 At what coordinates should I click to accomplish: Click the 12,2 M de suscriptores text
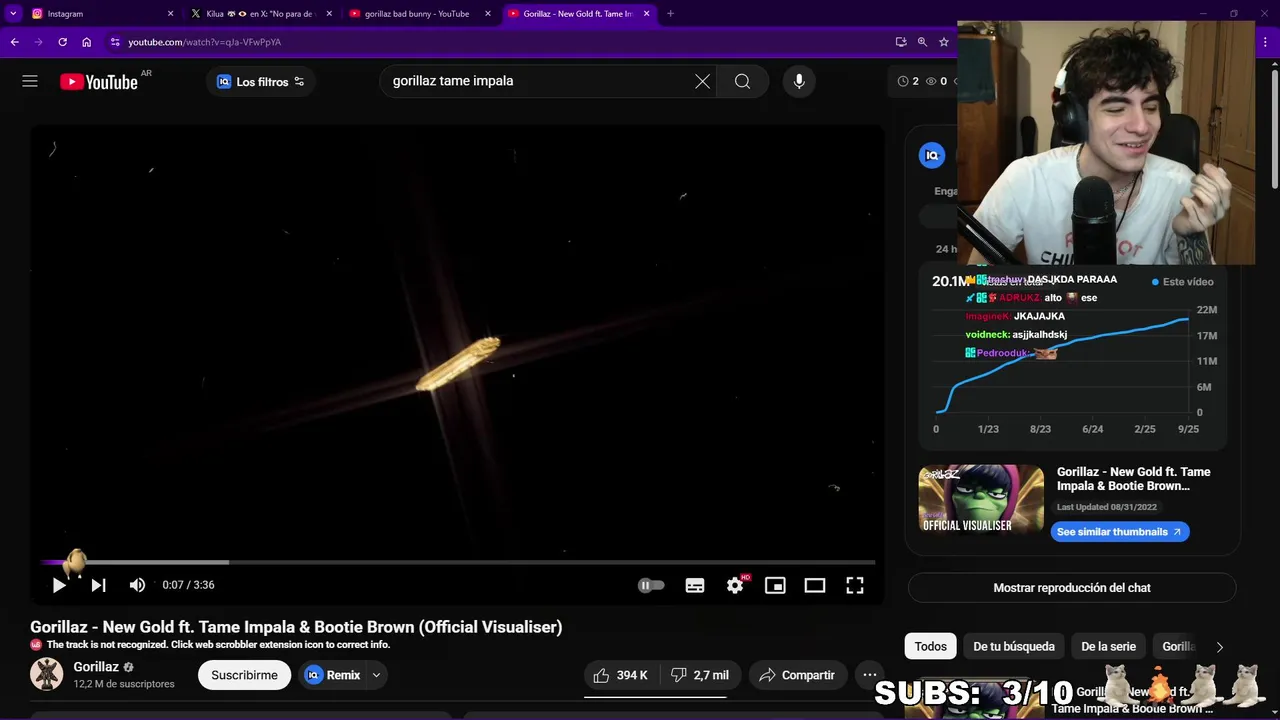124,684
